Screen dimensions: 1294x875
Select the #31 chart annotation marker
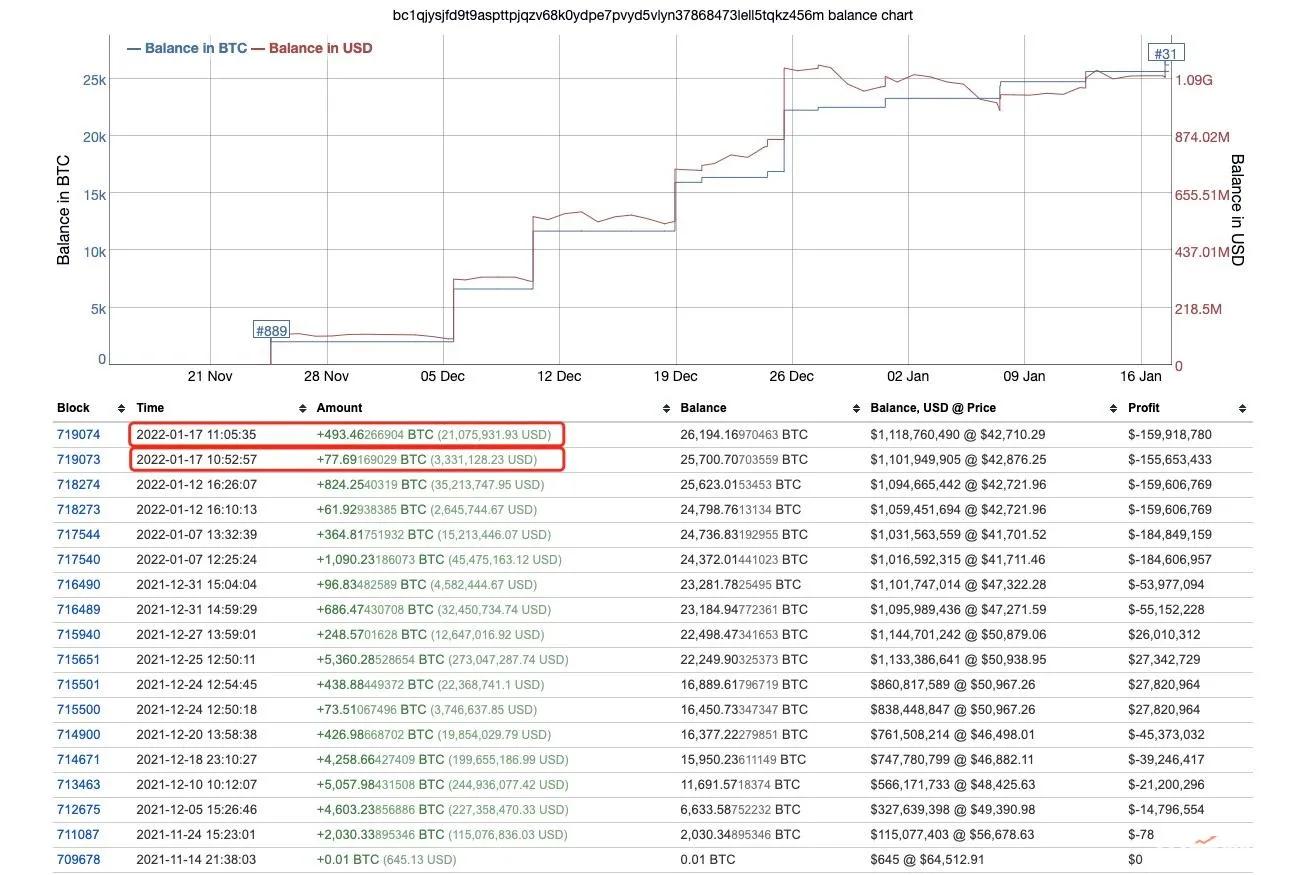pyautogui.click(x=1165, y=54)
